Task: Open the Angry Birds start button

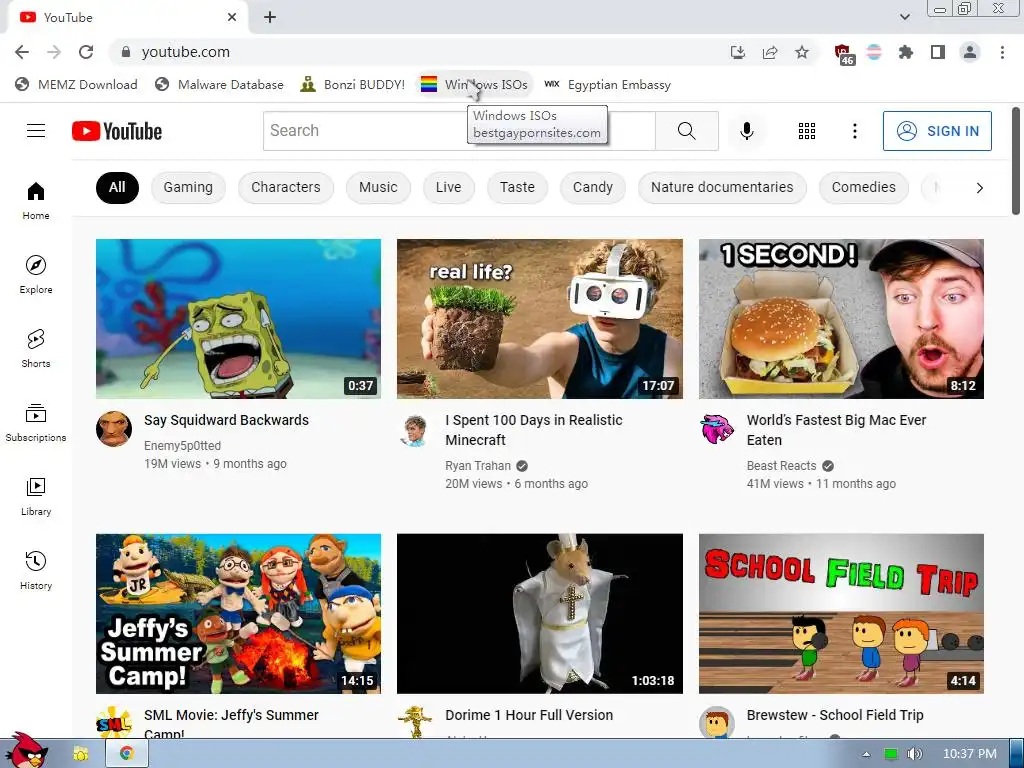Action: tap(26, 751)
